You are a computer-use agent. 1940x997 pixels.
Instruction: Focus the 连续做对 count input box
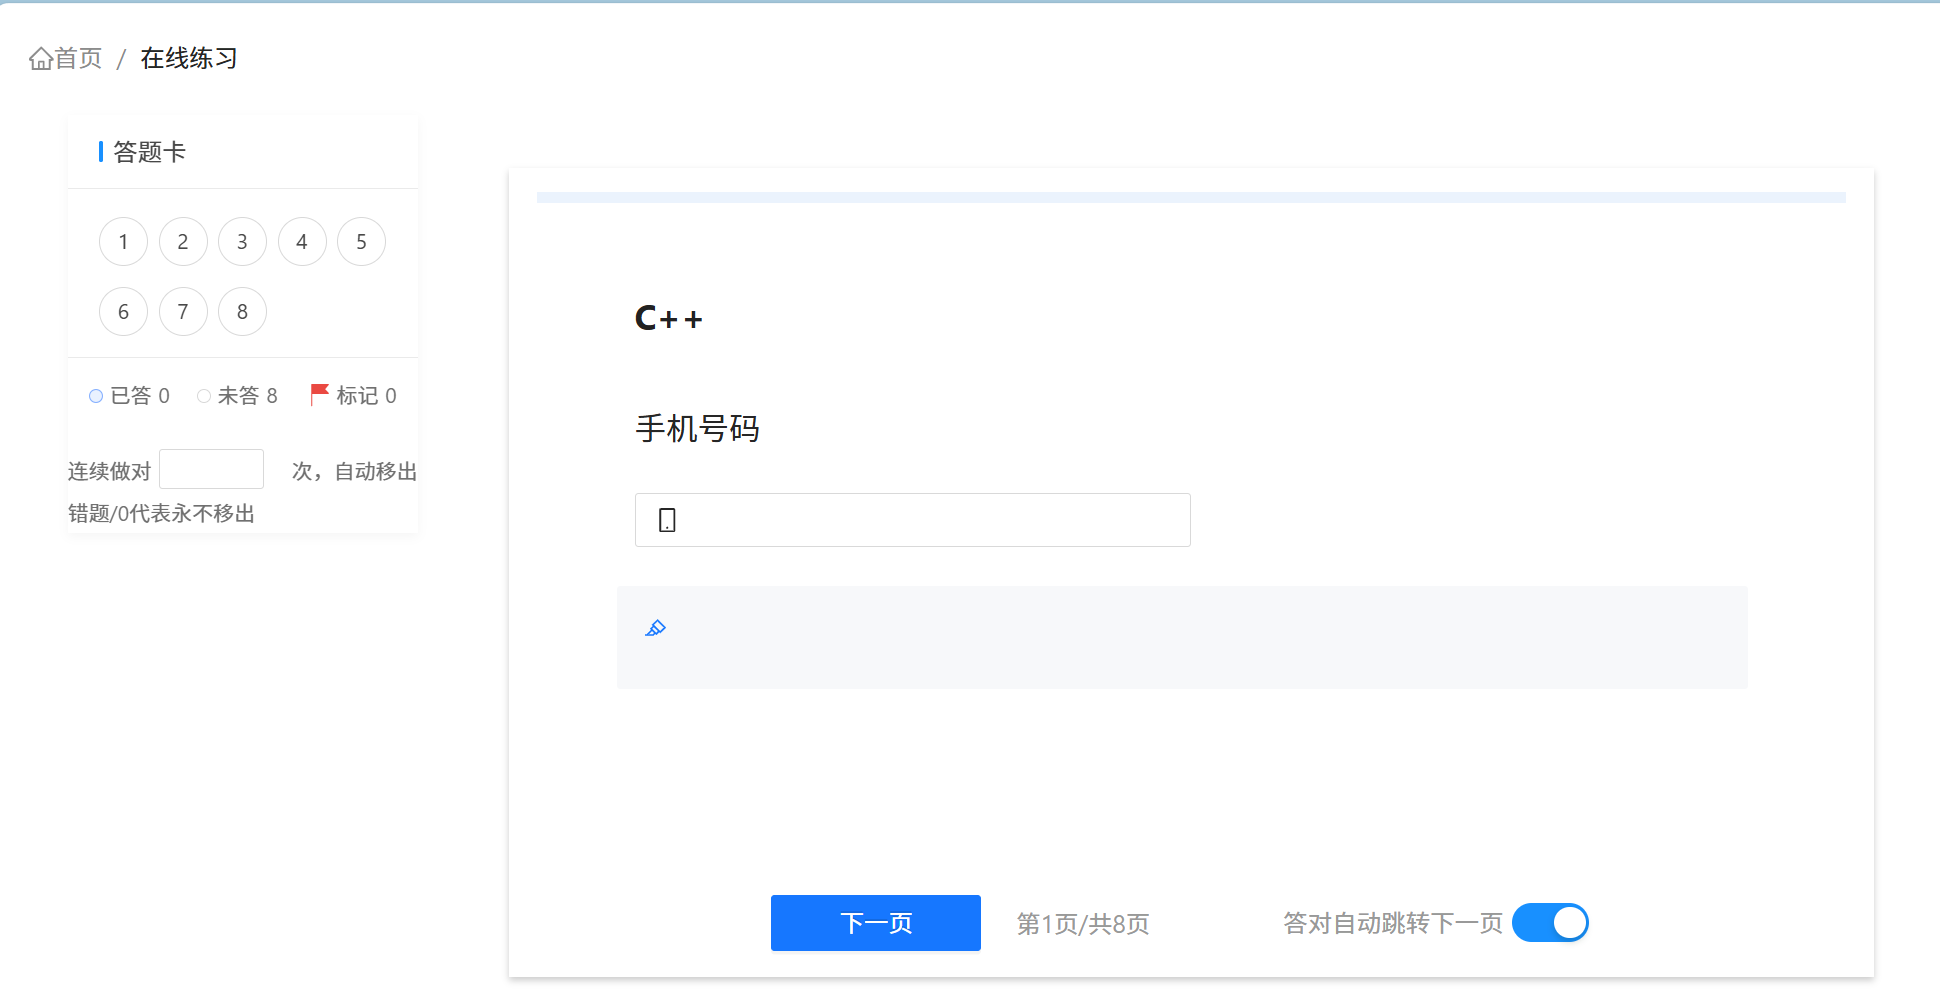coord(211,469)
